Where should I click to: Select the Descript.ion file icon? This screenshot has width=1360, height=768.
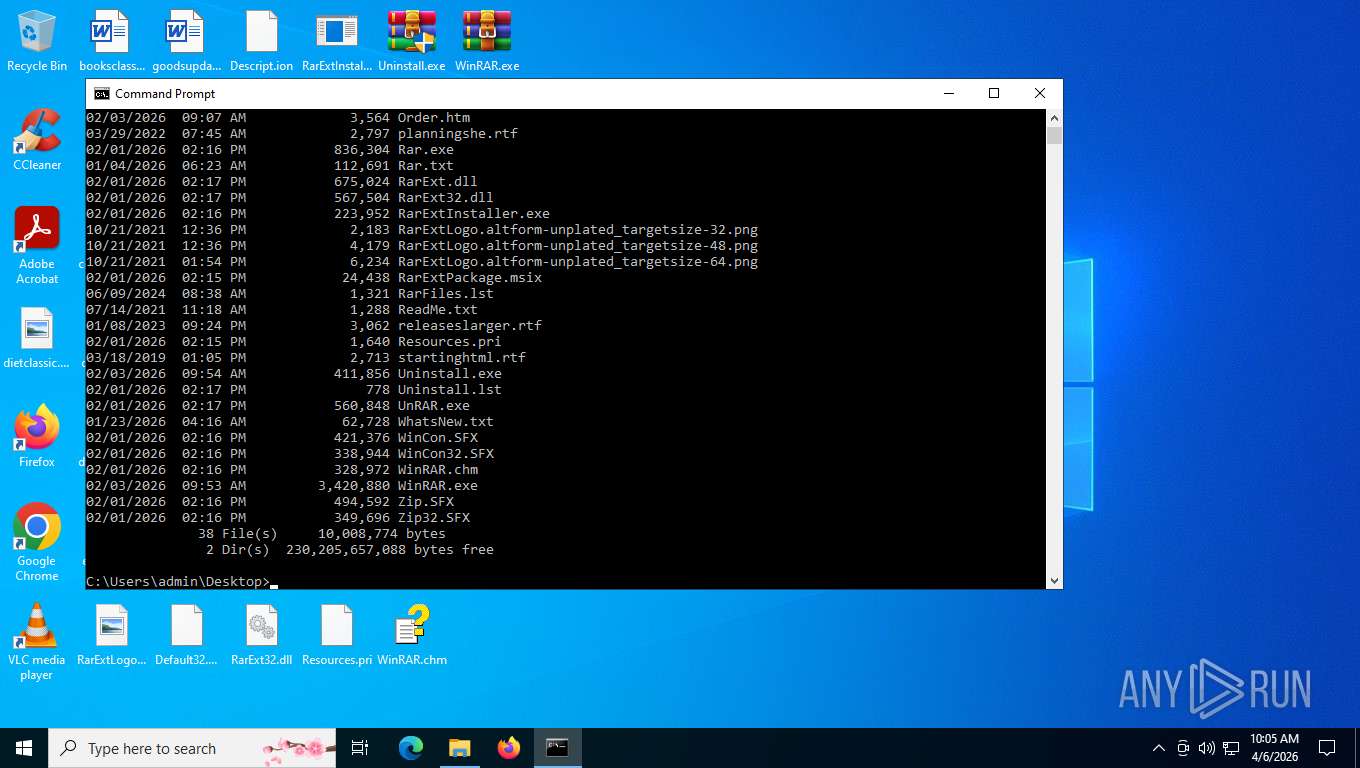(x=261, y=41)
